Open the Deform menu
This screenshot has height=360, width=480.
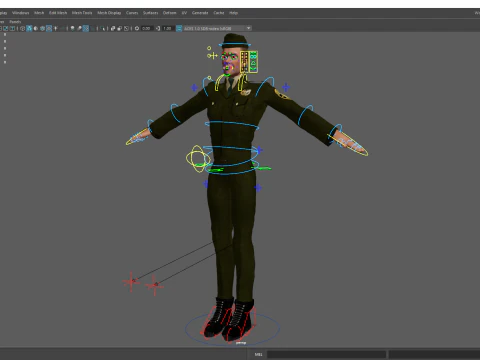pos(169,13)
